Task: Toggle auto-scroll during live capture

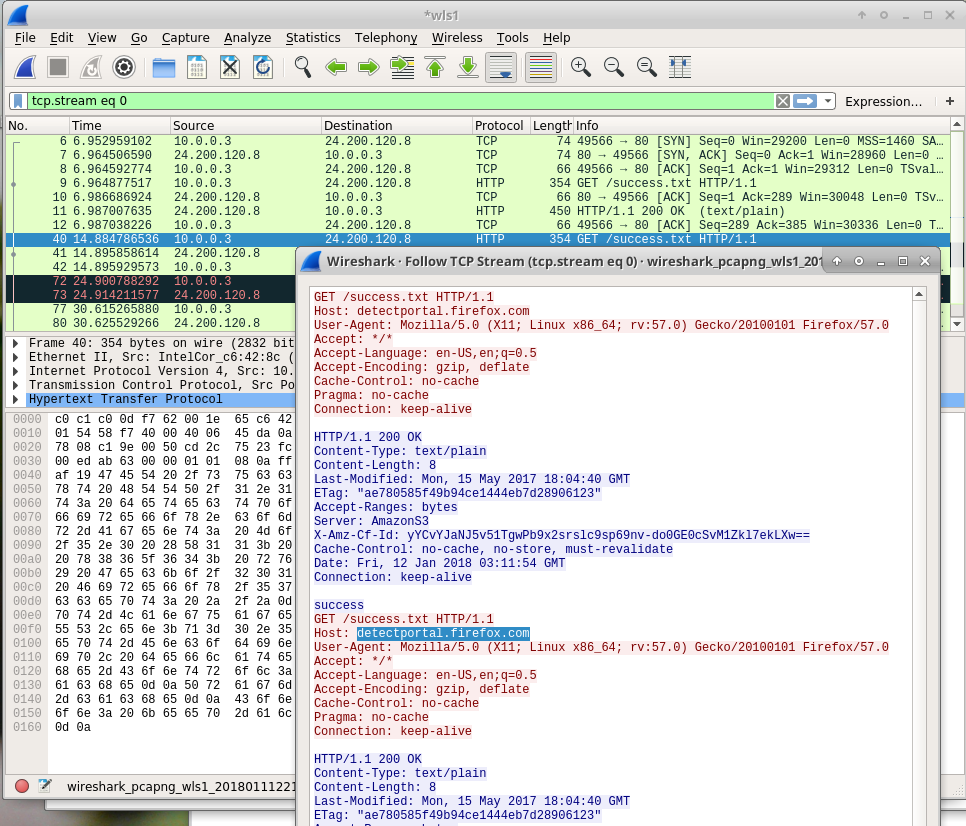Action: click(x=501, y=67)
